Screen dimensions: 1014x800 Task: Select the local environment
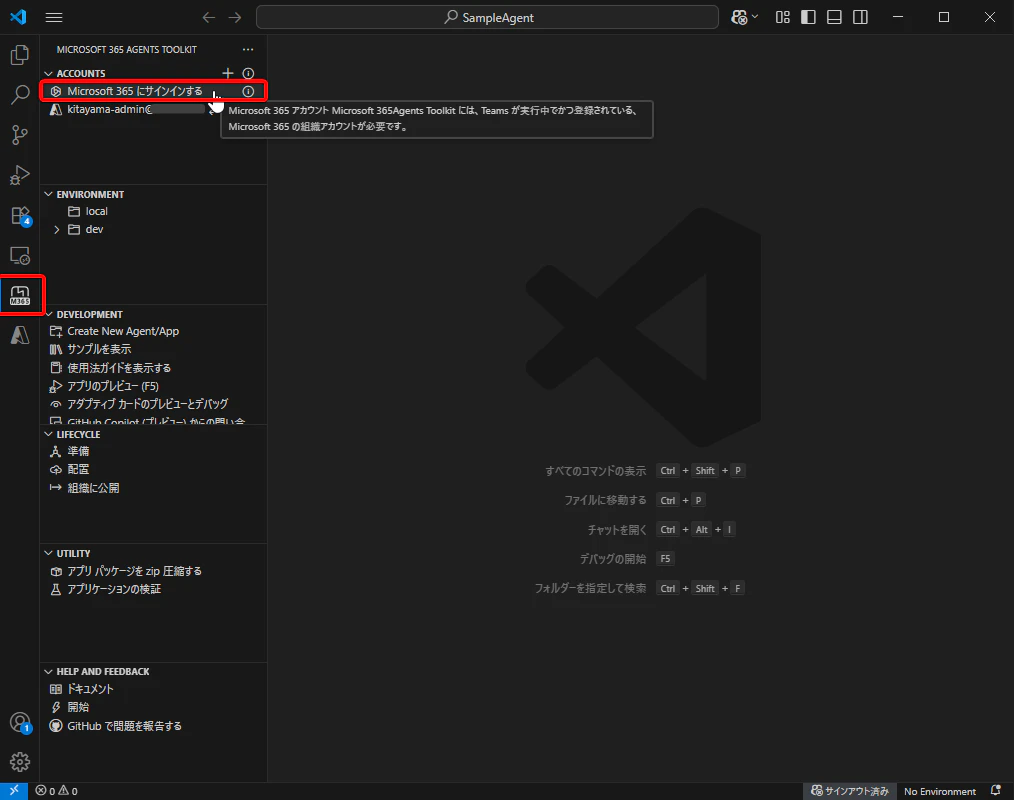(153, 211)
